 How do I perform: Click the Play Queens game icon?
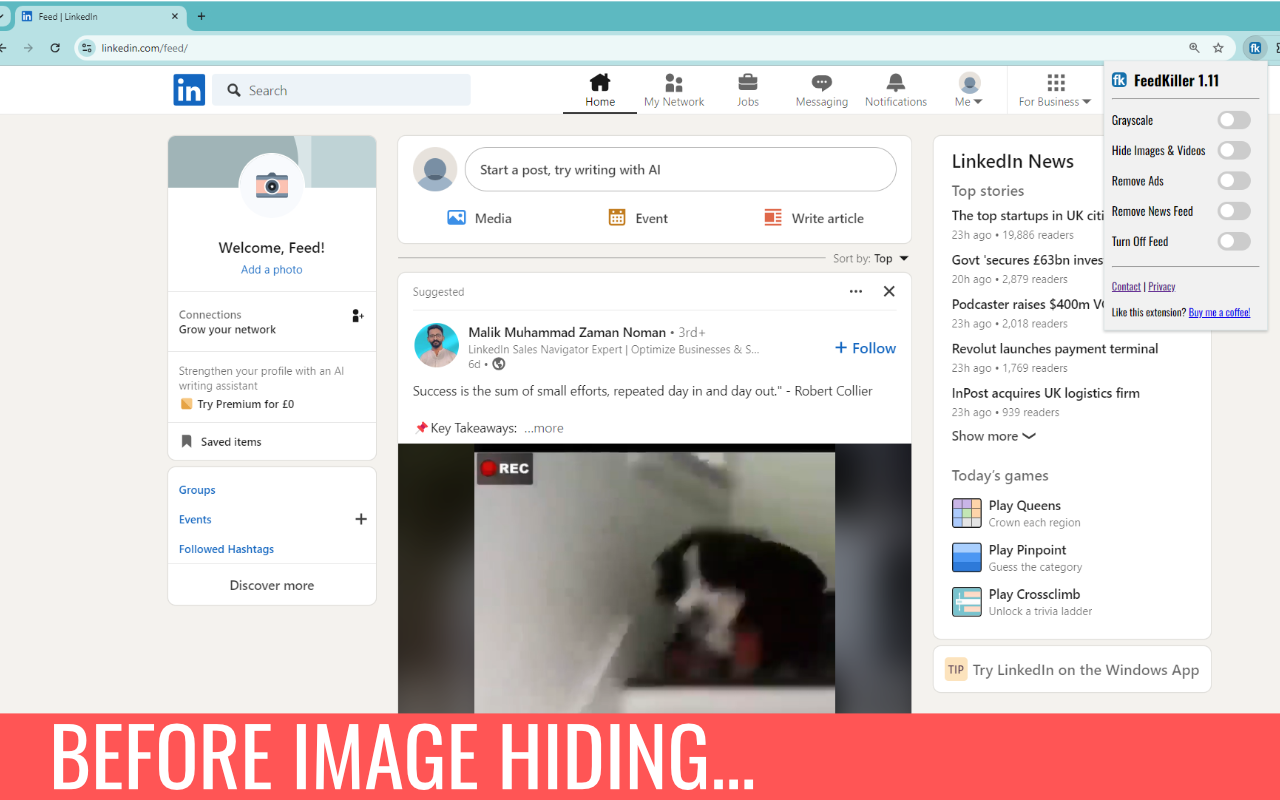click(x=967, y=513)
